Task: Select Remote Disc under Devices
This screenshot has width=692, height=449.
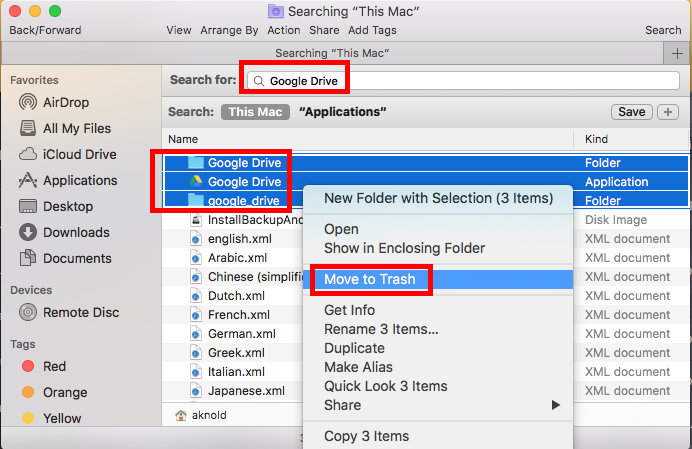Action: [x=81, y=312]
